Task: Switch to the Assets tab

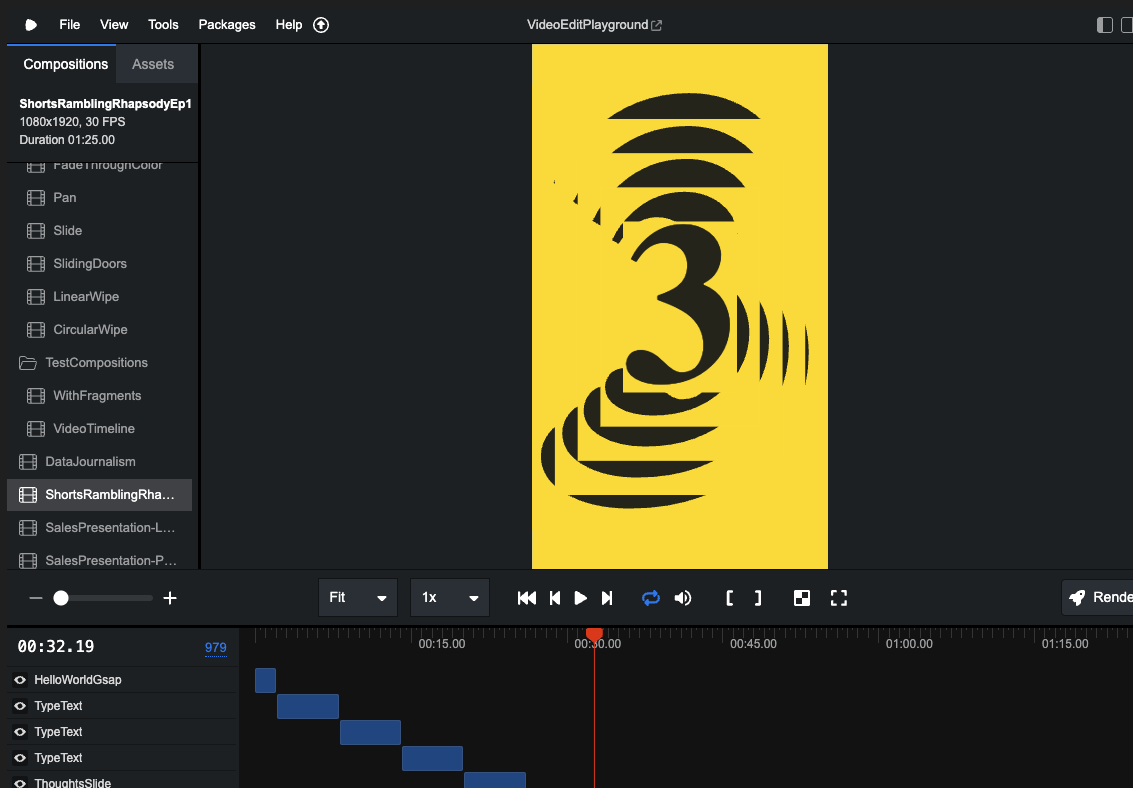Action: pos(153,64)
